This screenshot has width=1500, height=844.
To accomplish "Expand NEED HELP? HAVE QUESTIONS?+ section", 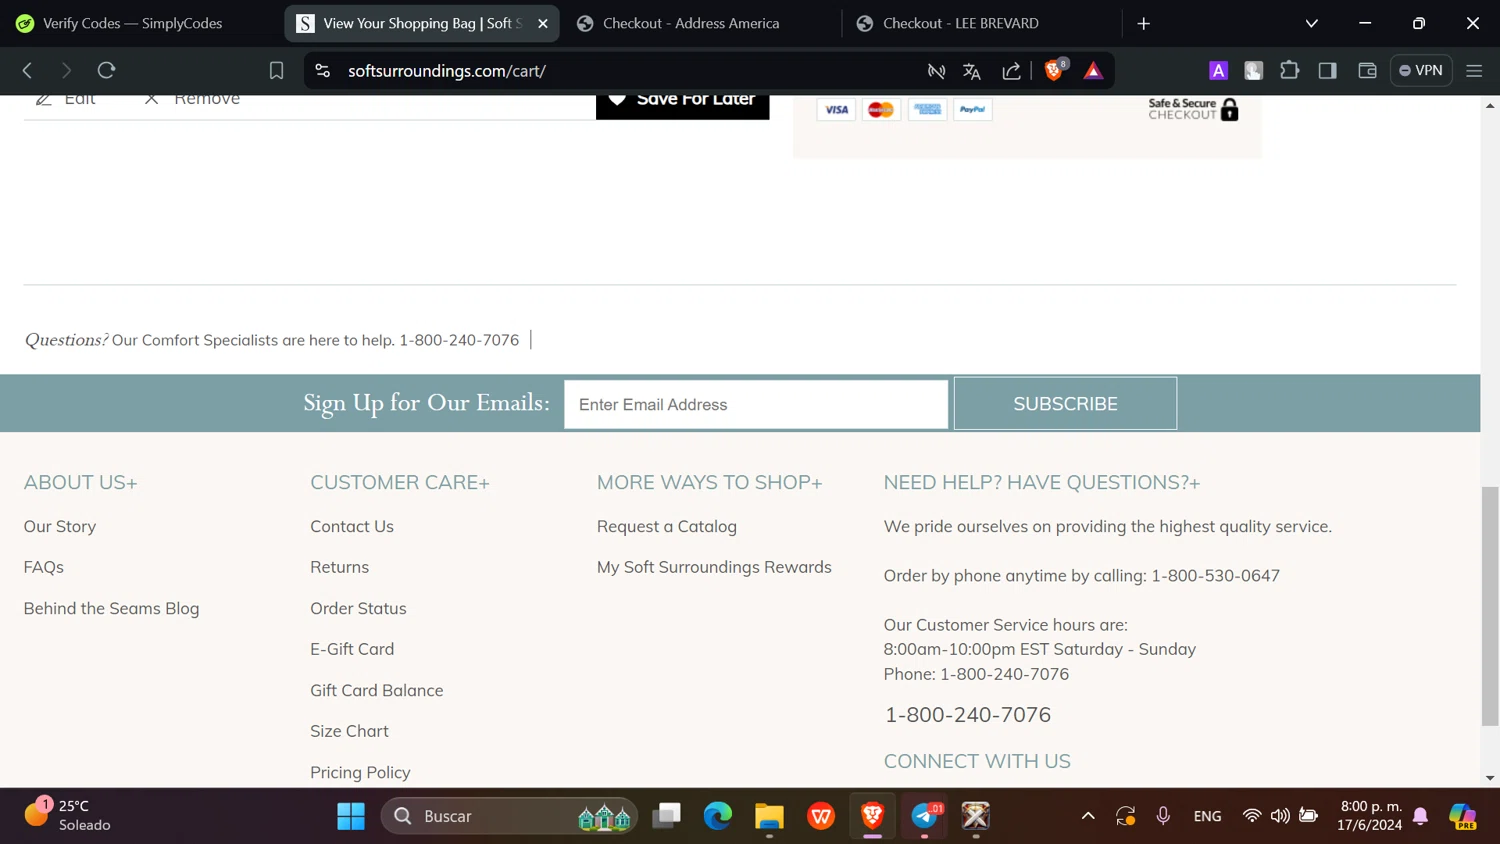I will [1042, 482].
